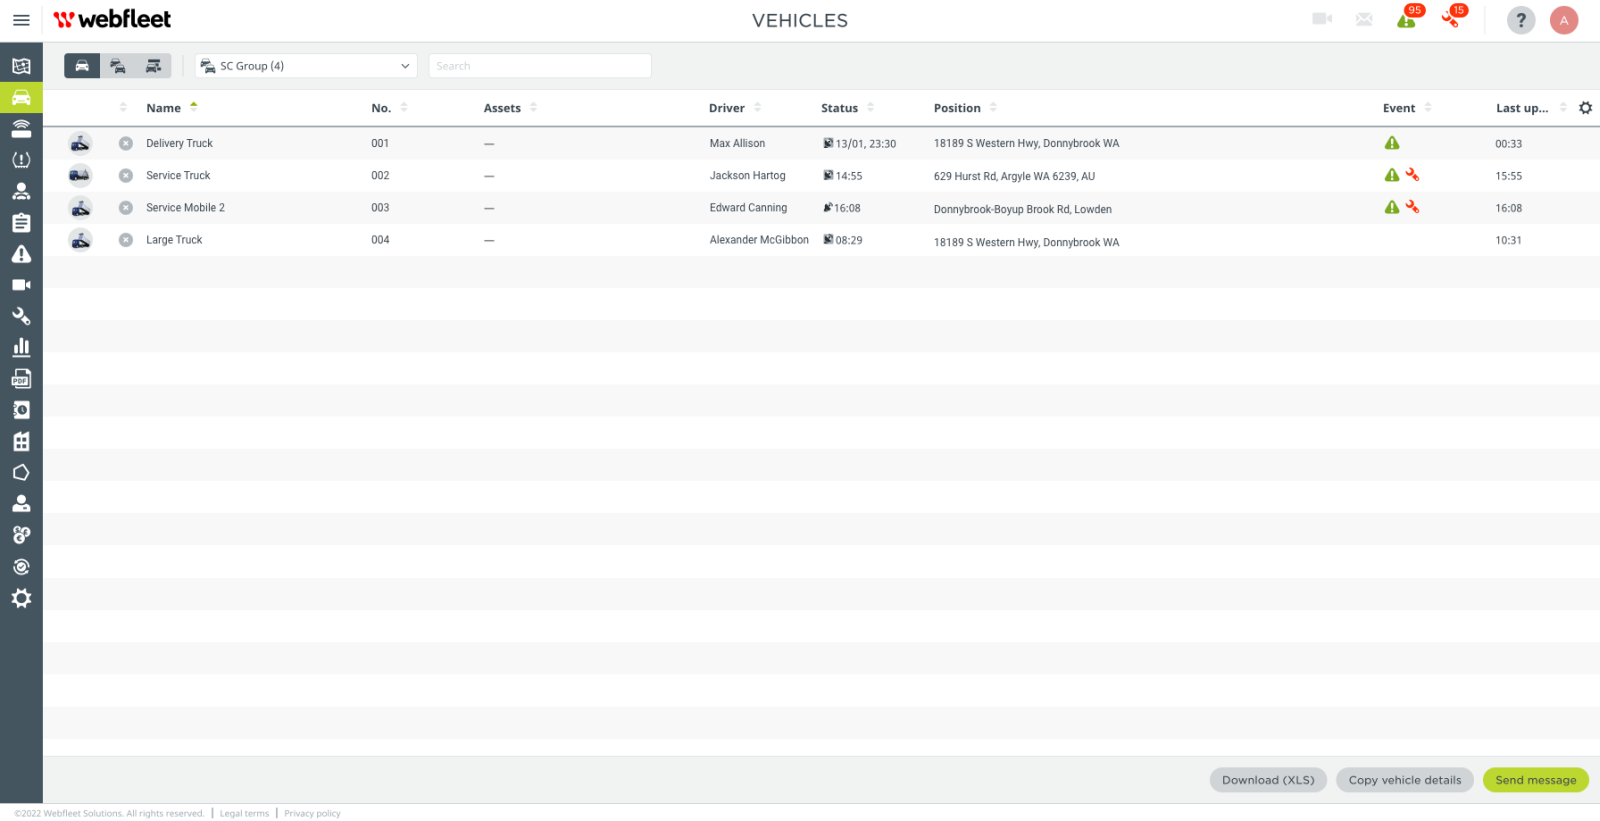Open the Map view in sidebar
1600x821 pixels.
(21, 66)
